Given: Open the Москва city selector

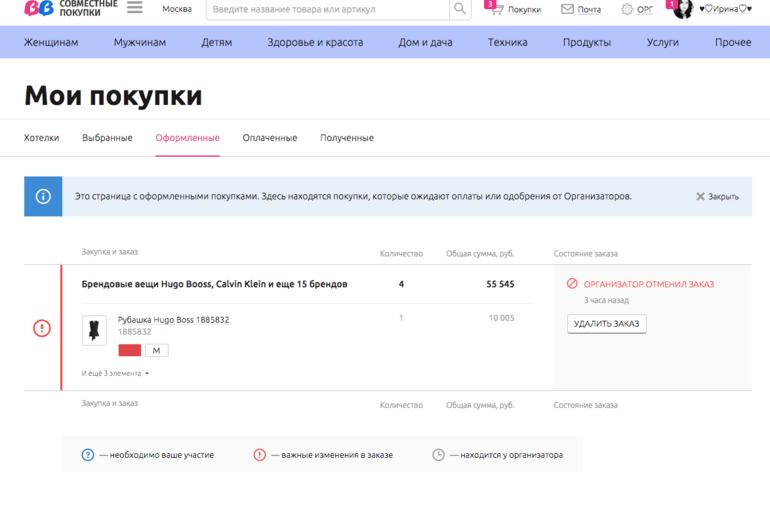Looking at the screenshot, I should coord(177,9).
